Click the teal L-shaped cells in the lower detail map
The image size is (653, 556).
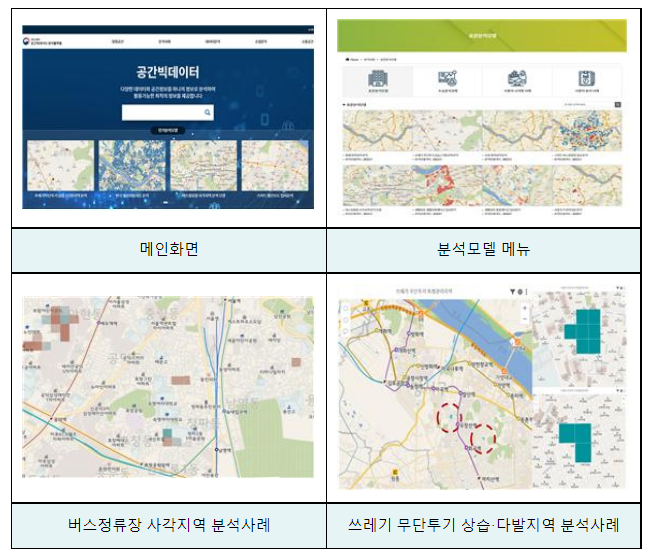coord(575,443)
